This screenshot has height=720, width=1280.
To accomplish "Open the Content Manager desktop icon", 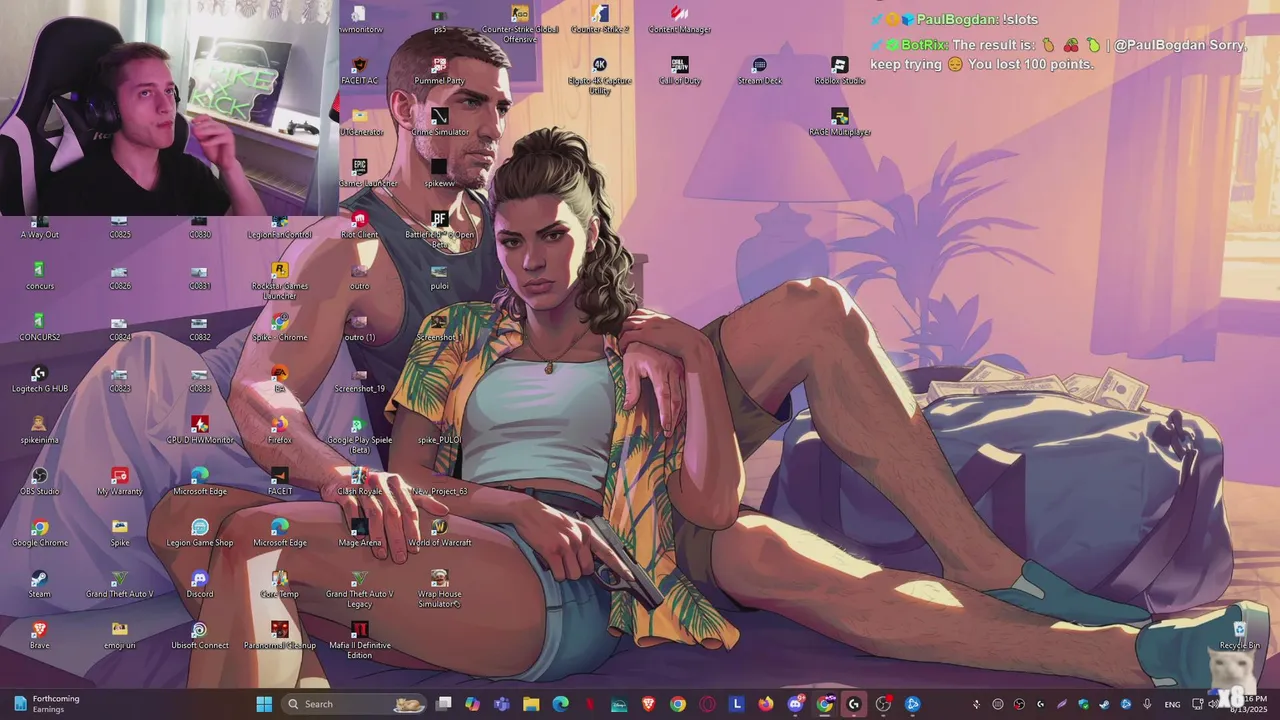I will [680, 19].
